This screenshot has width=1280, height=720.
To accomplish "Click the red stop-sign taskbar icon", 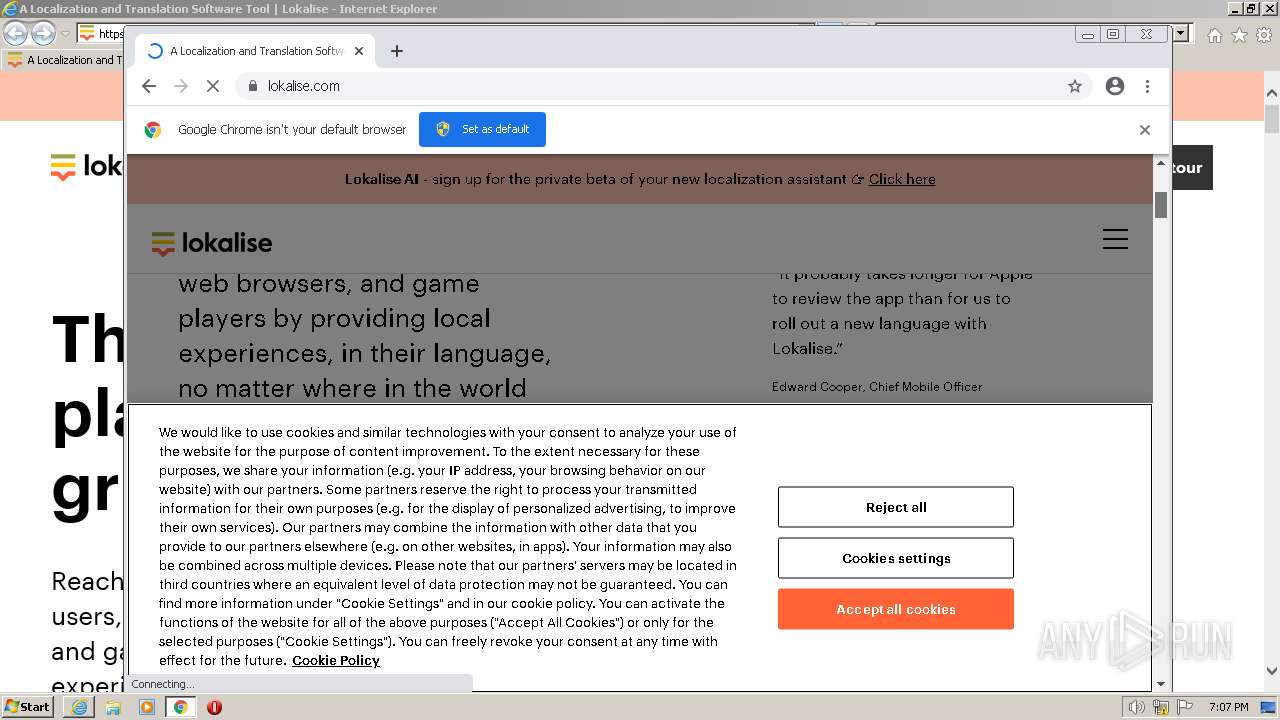I will [x=214, y=707].
